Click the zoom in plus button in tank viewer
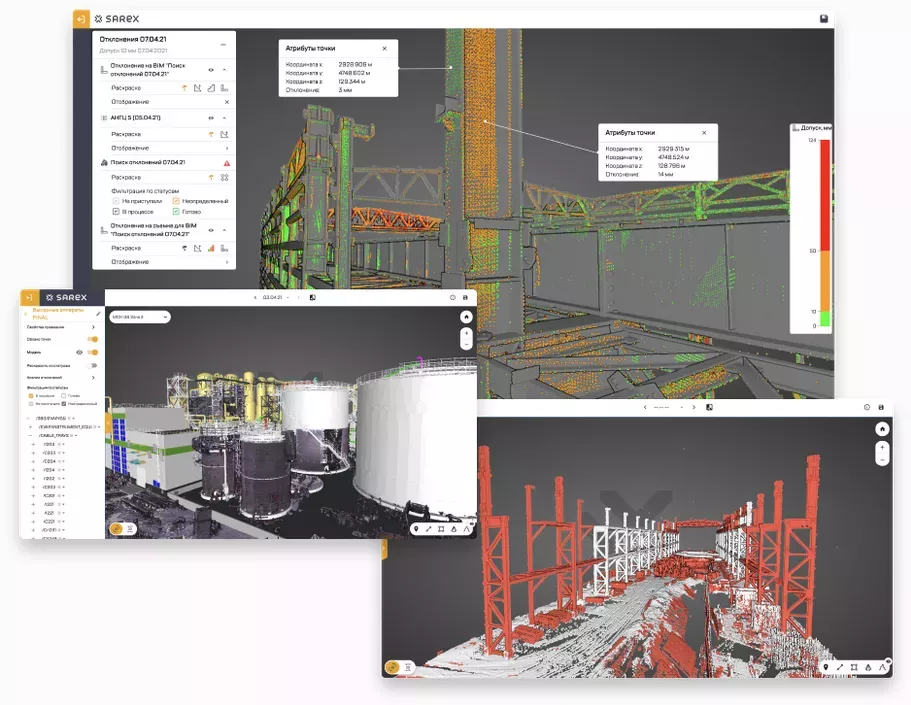Viewport: 911px width, 705px height. click(x=466, y=332)
